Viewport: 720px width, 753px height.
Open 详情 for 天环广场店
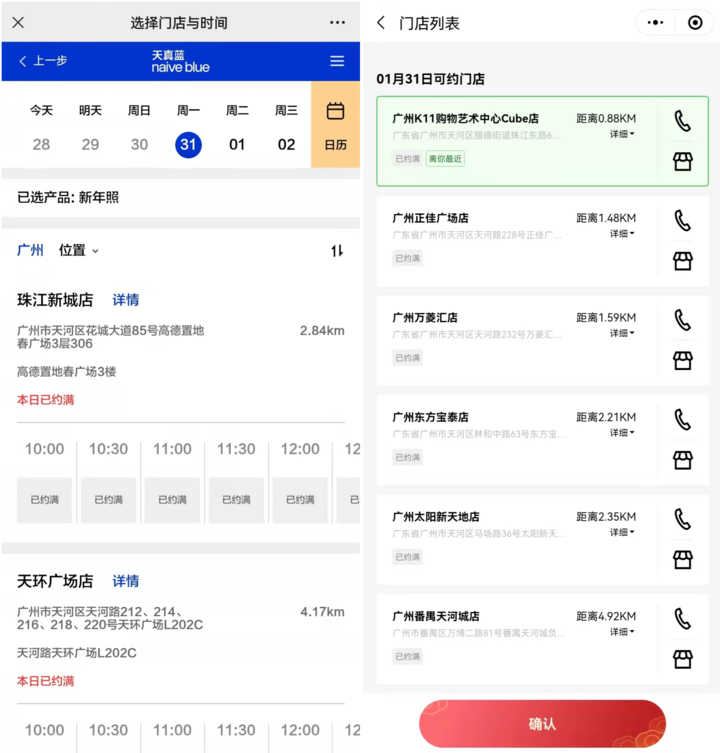coord(126,581)
